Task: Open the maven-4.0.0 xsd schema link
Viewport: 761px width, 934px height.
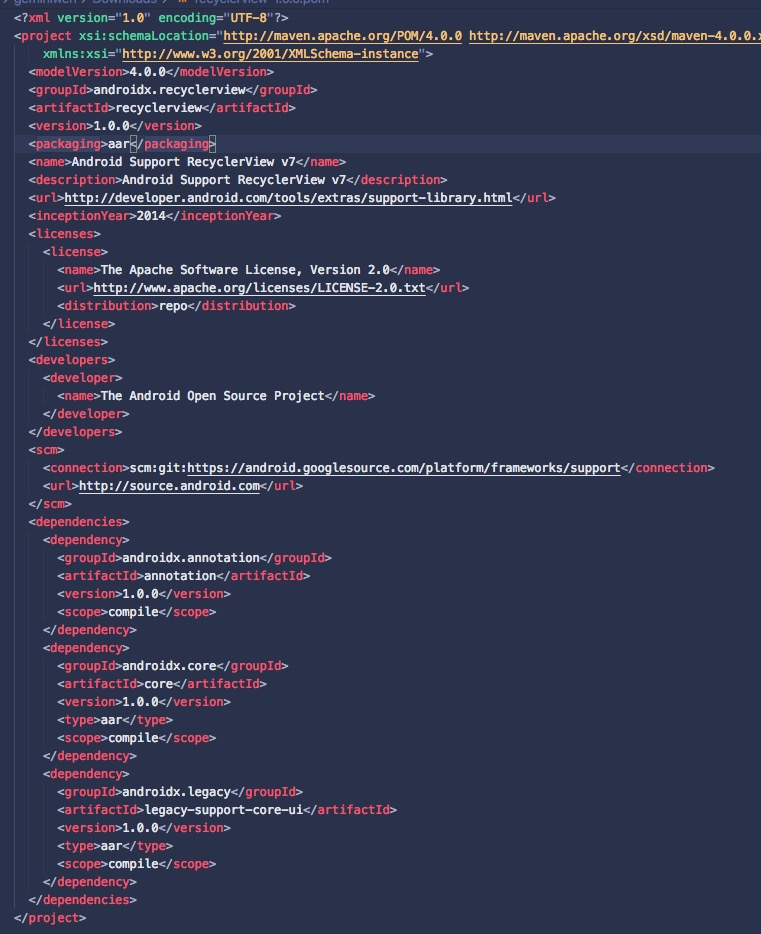Action: click(615, 36)
